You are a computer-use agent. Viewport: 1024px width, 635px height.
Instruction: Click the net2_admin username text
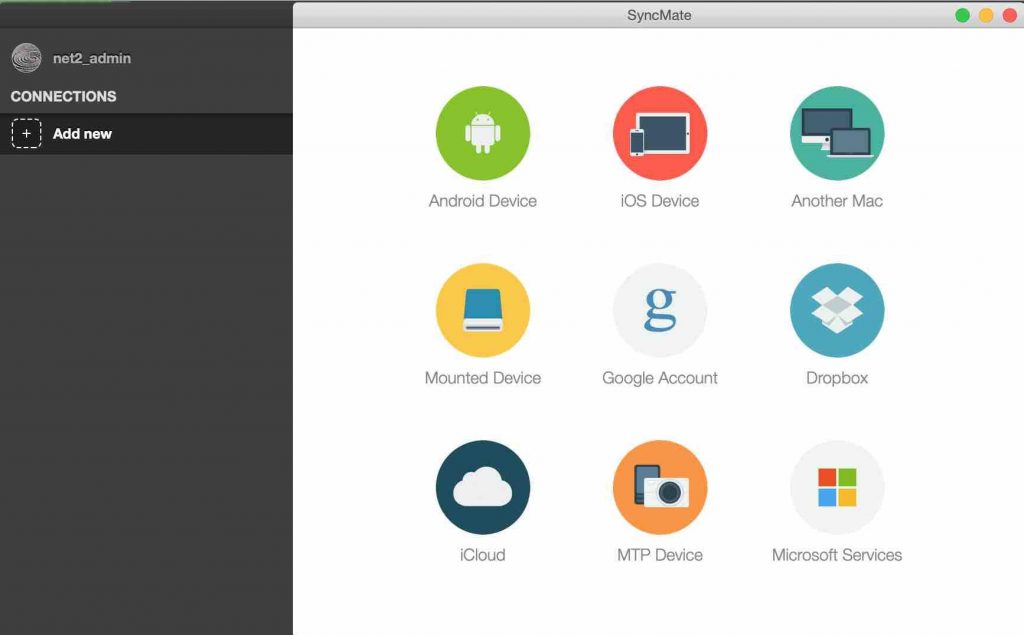pos(91,57)
